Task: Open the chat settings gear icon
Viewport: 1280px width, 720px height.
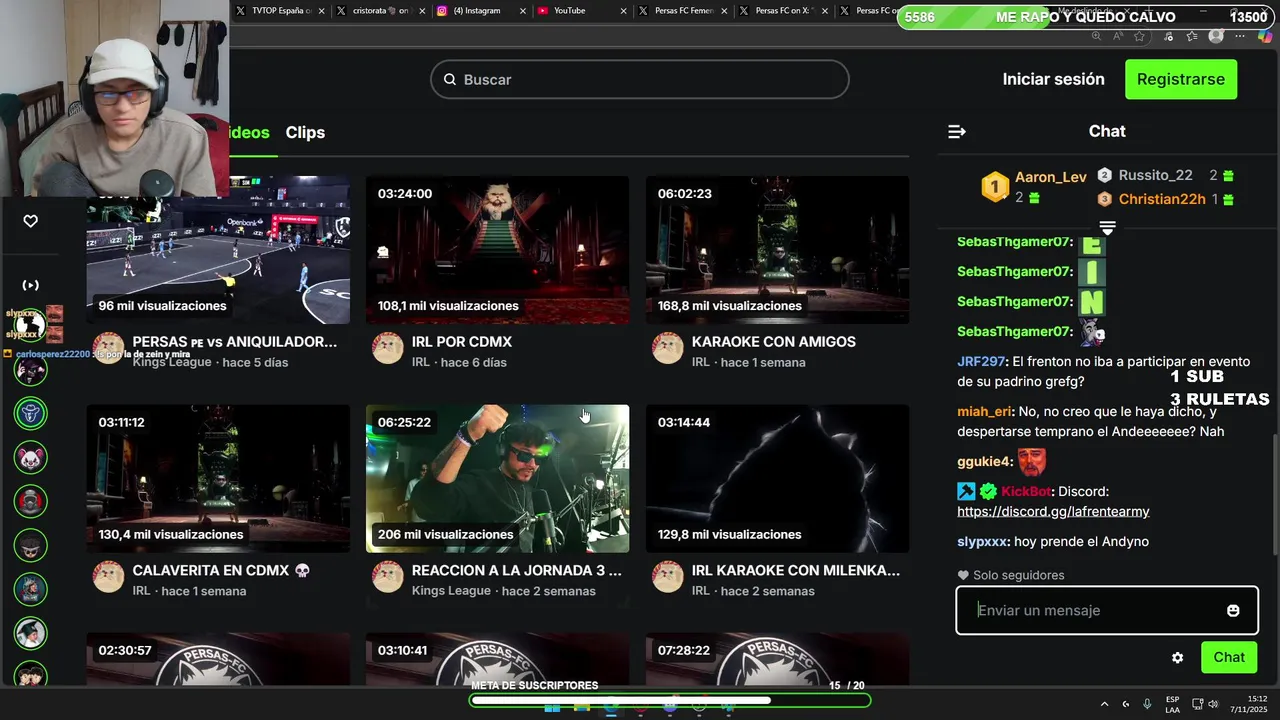Action: point(1177,657)
